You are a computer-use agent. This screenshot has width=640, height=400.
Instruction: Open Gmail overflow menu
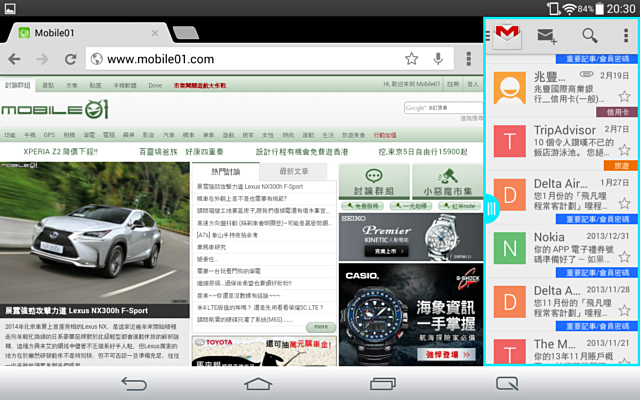click(626, 36)
